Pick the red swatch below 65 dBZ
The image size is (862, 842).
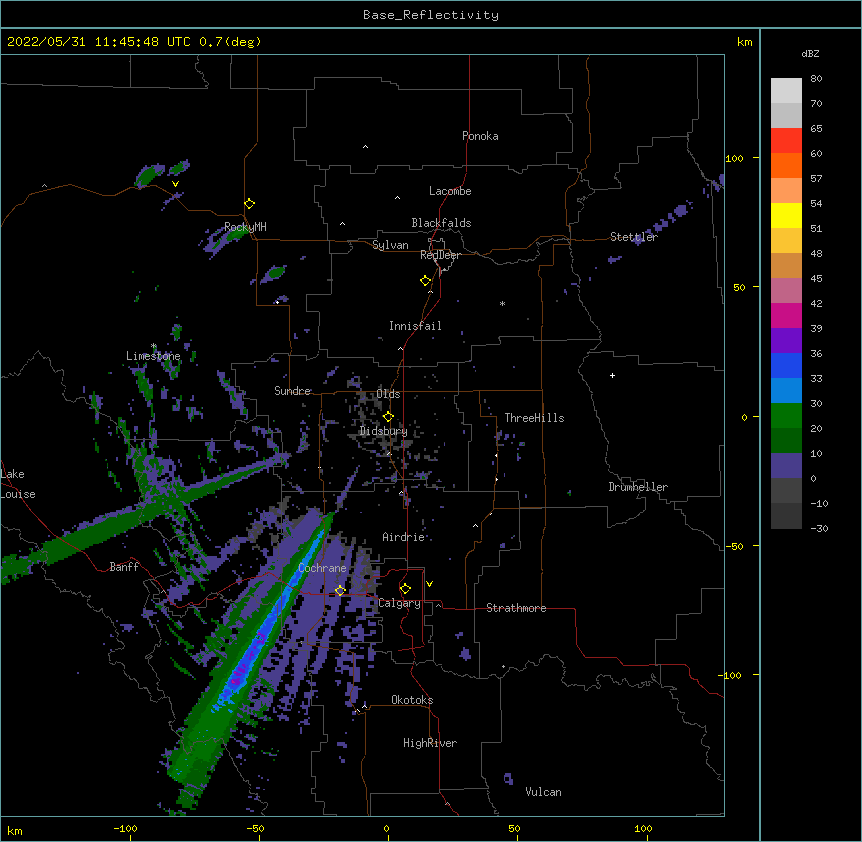click(786, 141)
